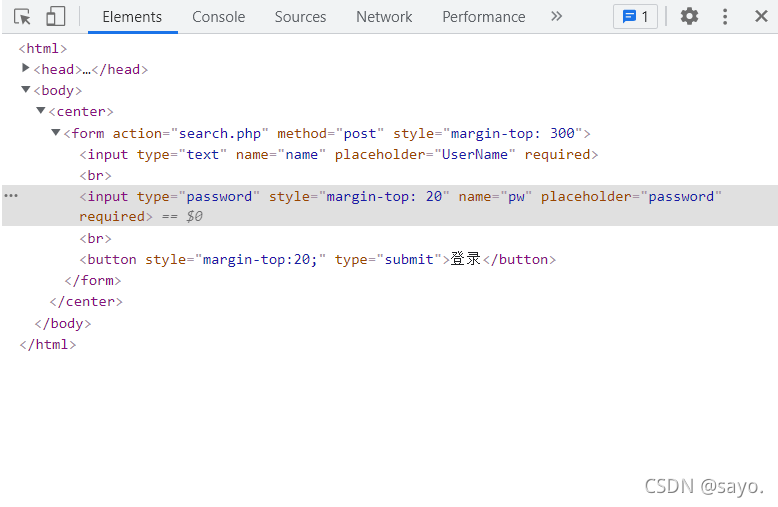The width and height of the screenshot is (778, 507).
Task: Open the issues counter showing 1
Action: 635,17
